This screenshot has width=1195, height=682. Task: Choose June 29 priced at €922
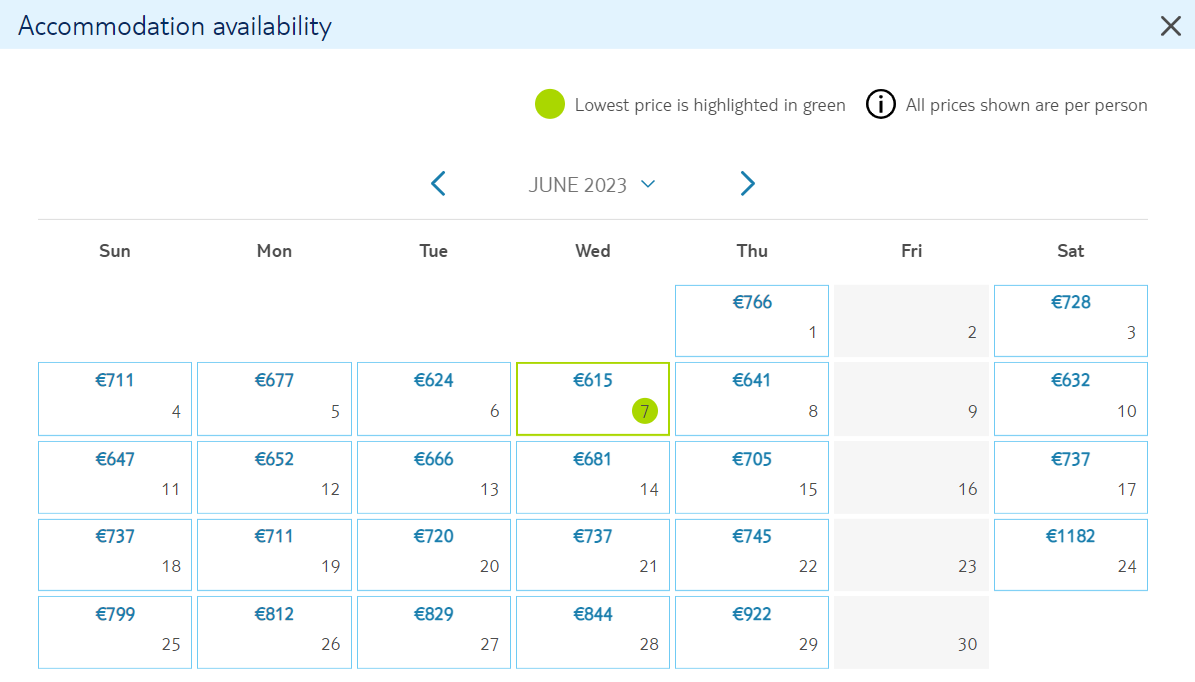[752, 632]
